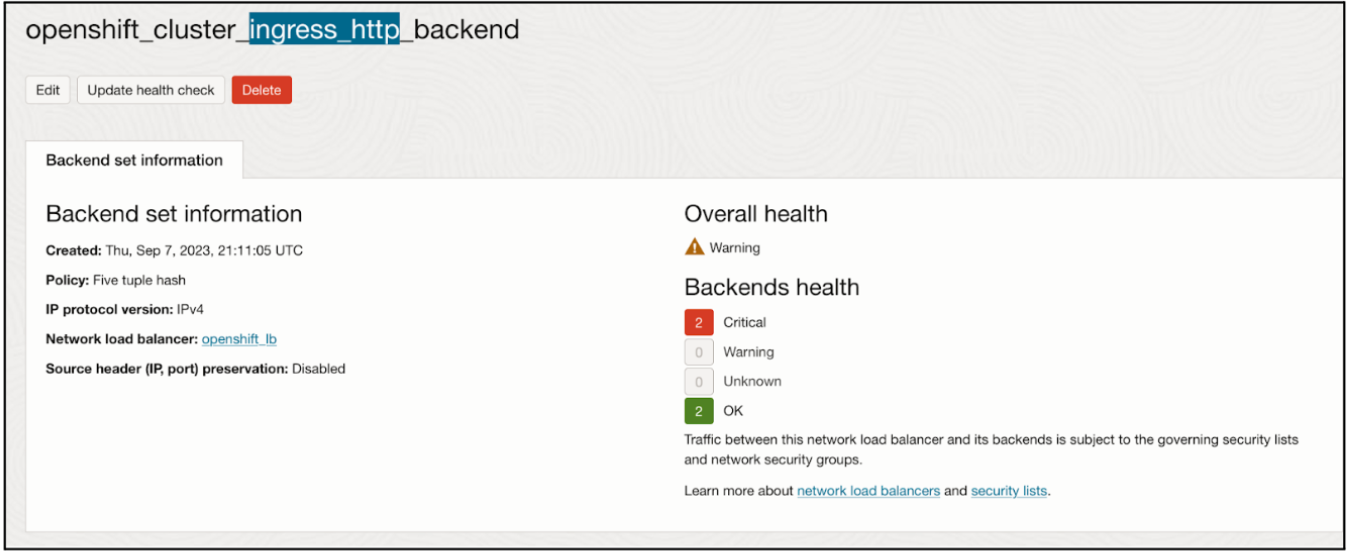Click the gray Warning count badge
Viewport: 1348px width, 553px height.
[x=699, y=352]
